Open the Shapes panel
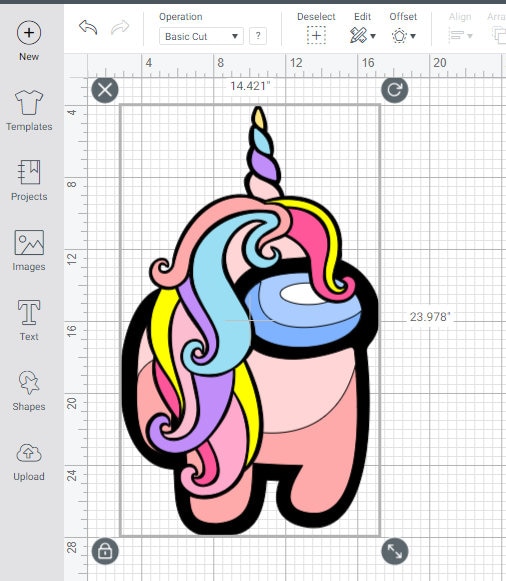Screen dimensions: 506x581 [29, 391]
